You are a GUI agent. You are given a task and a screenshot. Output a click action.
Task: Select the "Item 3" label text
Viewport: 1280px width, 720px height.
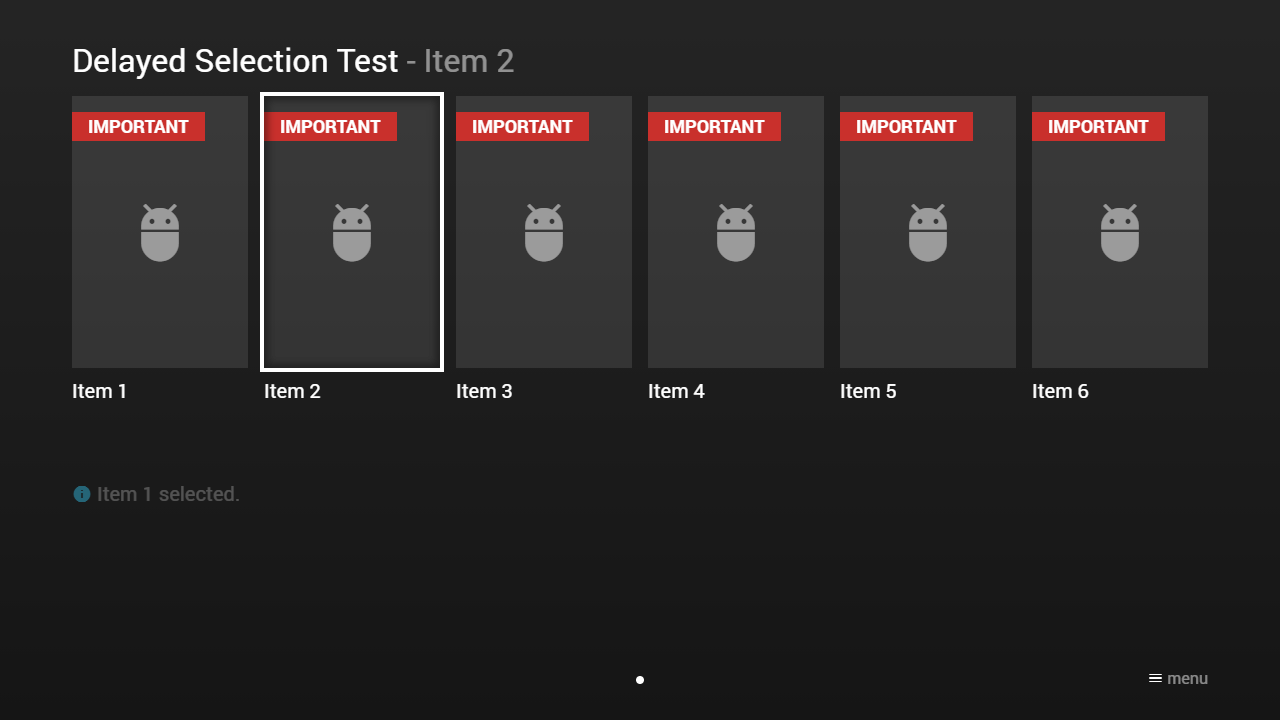(484, 391)
